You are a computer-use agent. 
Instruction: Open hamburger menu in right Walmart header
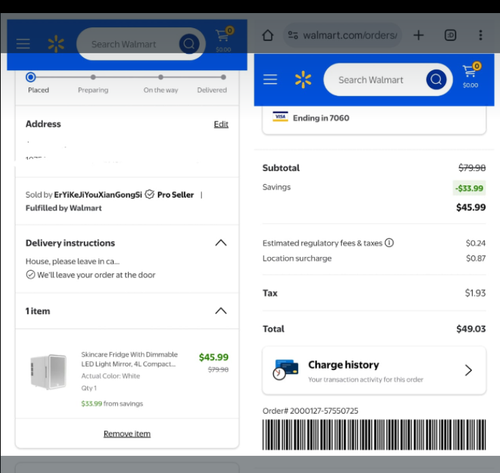point(270,79)
